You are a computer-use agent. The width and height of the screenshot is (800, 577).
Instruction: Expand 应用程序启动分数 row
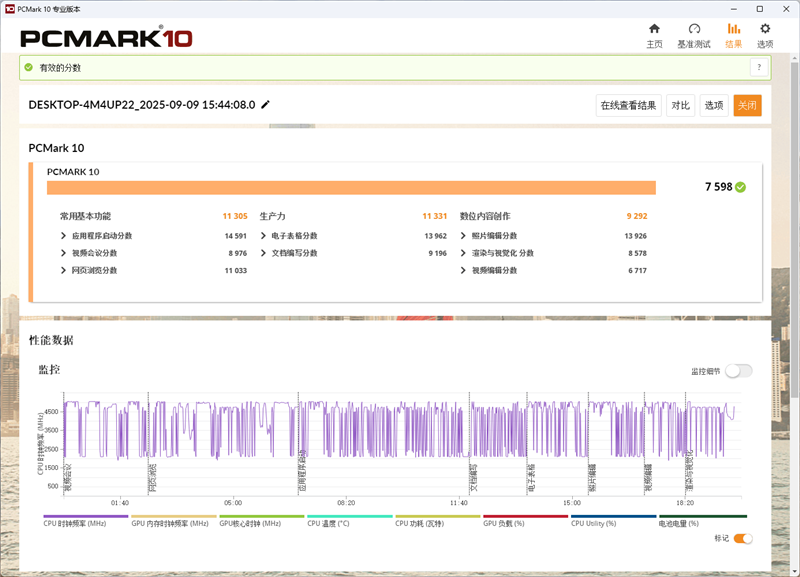coord(63,236)
